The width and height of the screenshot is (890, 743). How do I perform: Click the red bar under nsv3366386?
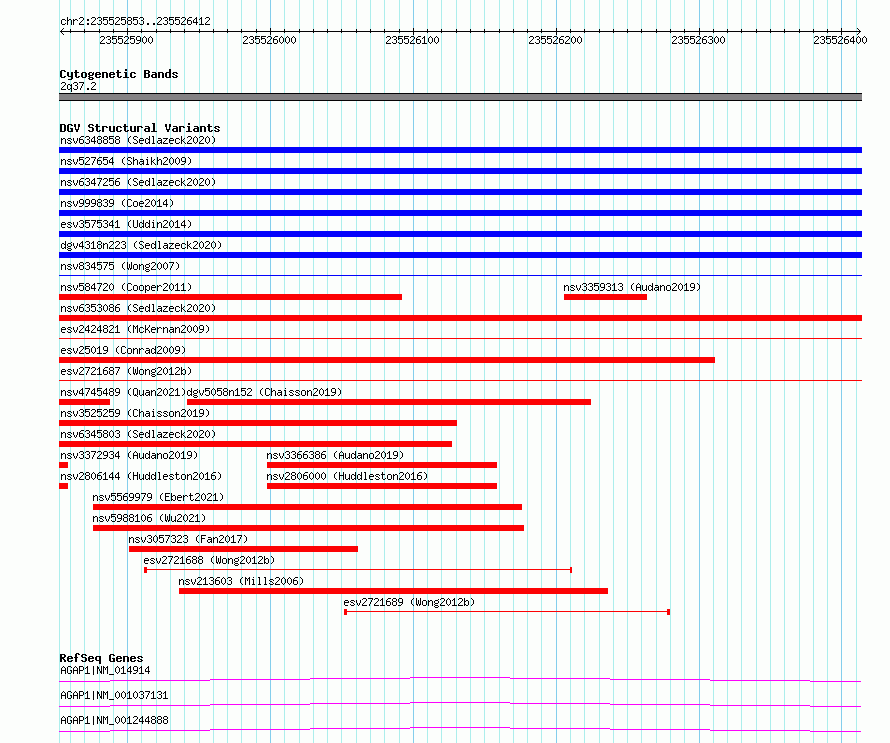coord(382,465)
